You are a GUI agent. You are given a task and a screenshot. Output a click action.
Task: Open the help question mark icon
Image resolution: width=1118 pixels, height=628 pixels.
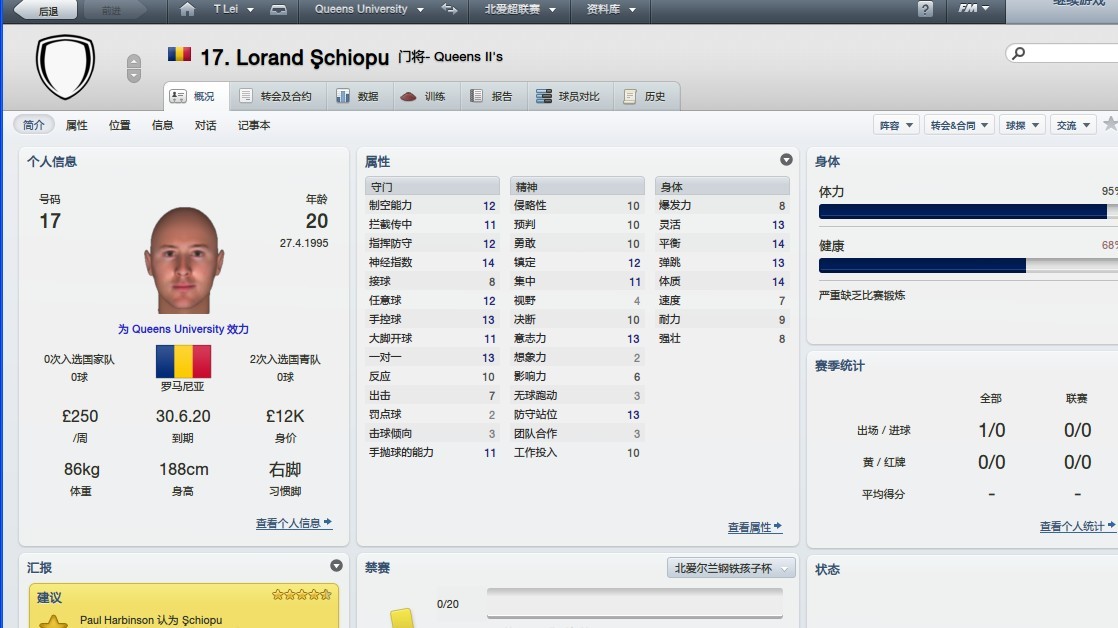pos(925,9)
